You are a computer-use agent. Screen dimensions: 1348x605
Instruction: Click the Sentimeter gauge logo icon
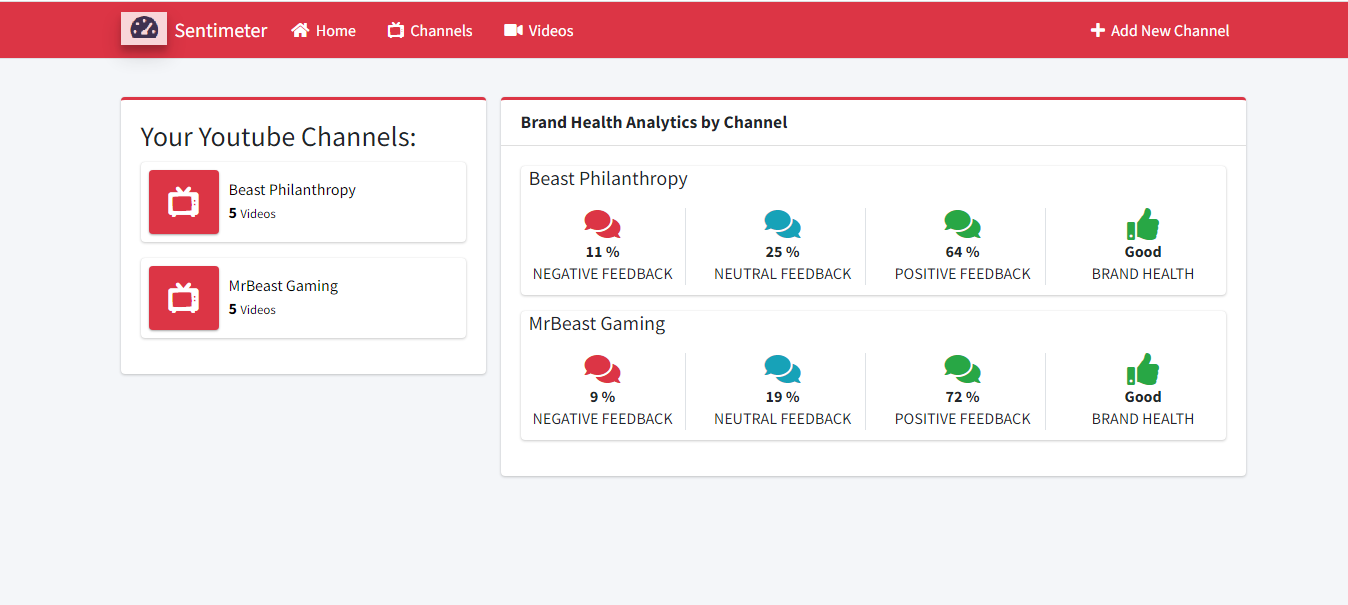pyautogui.click(x=144, y=29)
